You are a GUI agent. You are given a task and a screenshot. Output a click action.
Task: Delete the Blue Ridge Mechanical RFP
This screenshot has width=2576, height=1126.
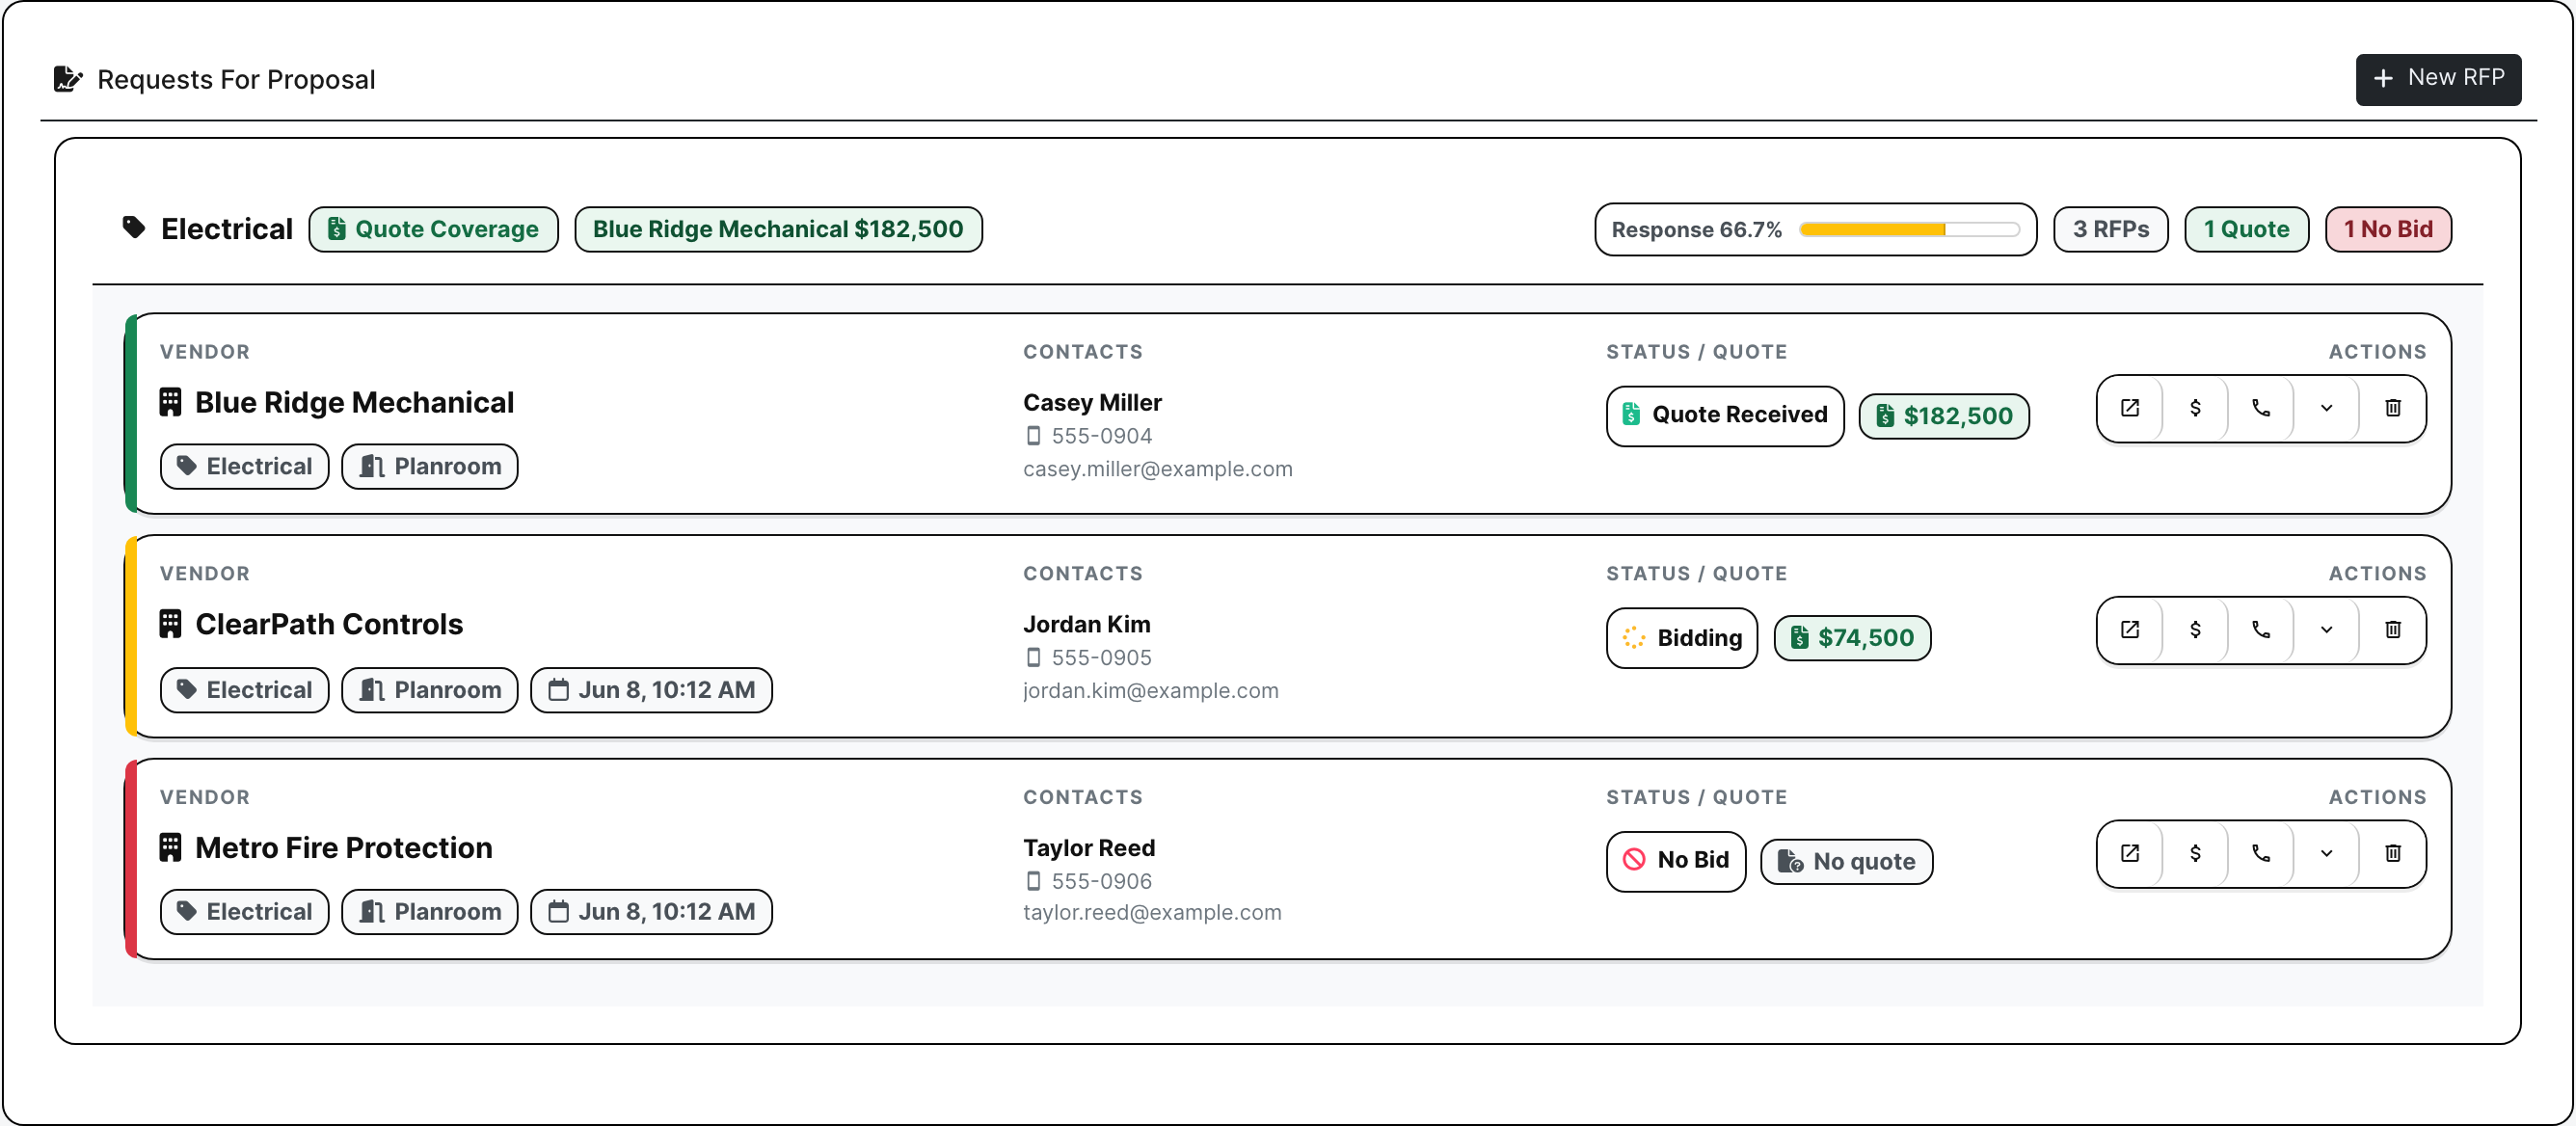(x=2393, y=408)
